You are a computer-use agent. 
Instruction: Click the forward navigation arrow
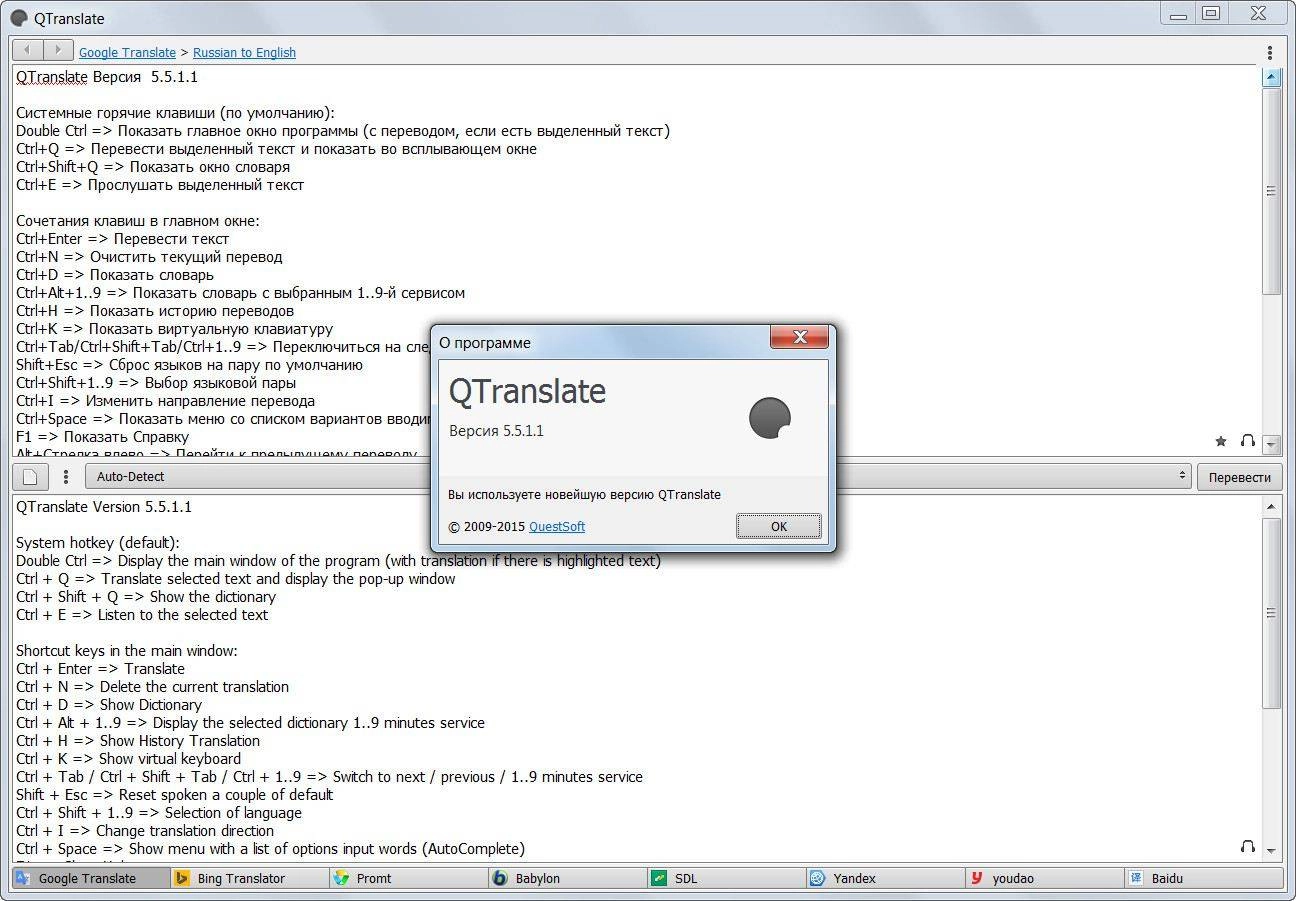(x=58, y=50)
